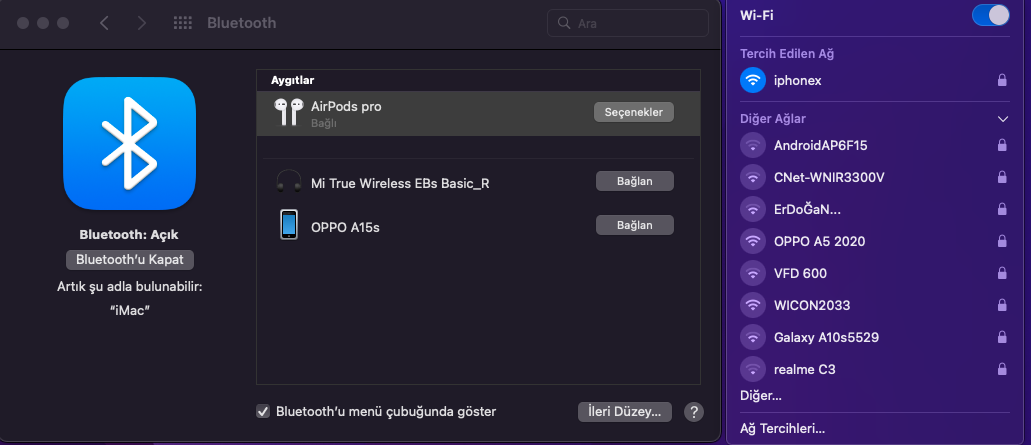
Task: Click the OPPO A5 2020 Wi-Fi icon
Action: (x=753, y=241)
